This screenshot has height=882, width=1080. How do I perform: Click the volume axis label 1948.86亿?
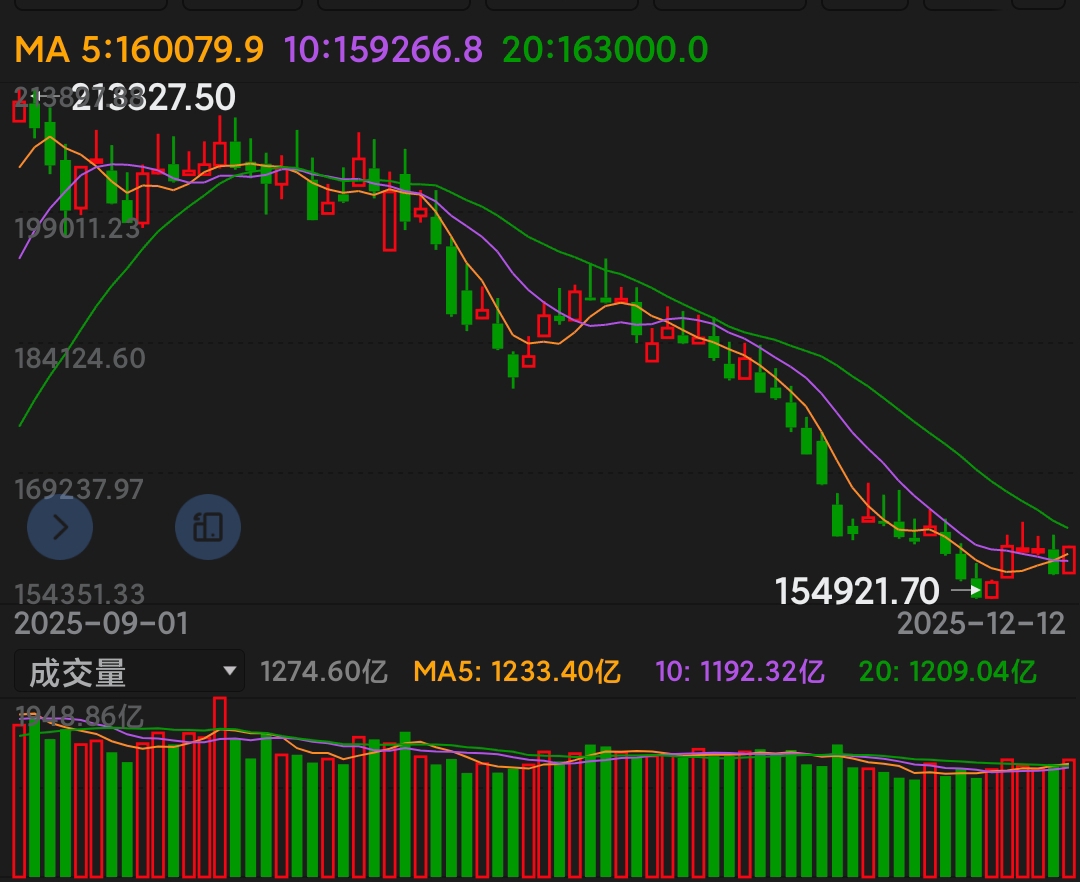click(x=79, y=717)
